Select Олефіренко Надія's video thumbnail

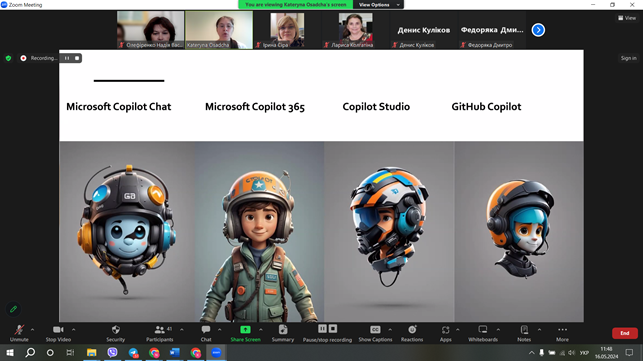click(150, 30)
